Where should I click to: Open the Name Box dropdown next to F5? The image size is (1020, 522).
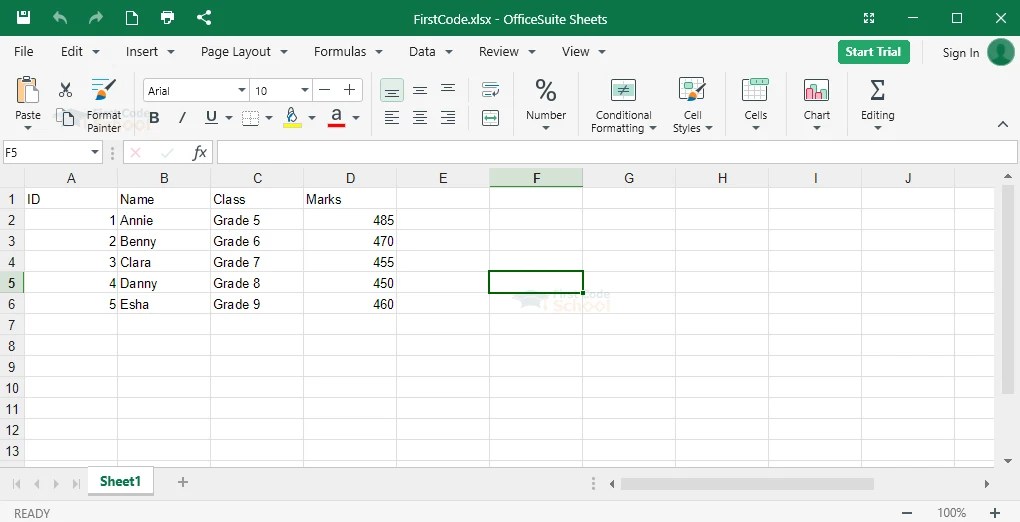click(x=94, y=152)
